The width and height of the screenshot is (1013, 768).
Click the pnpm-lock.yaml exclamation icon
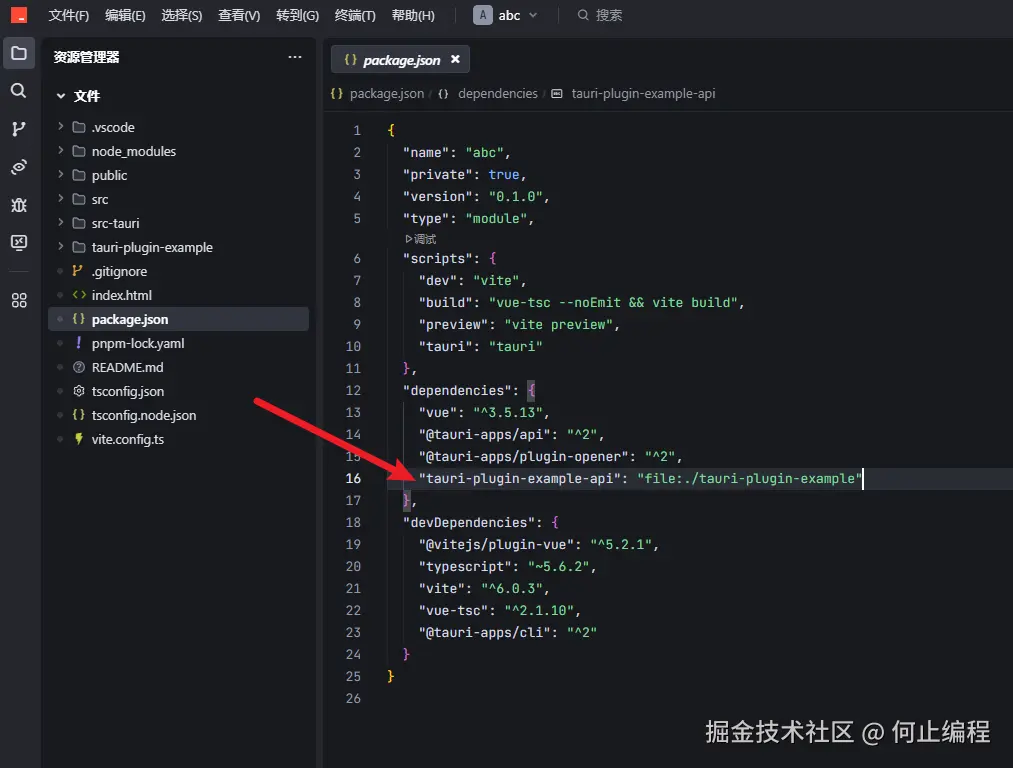pyautogui.click(x=79, y=343)
